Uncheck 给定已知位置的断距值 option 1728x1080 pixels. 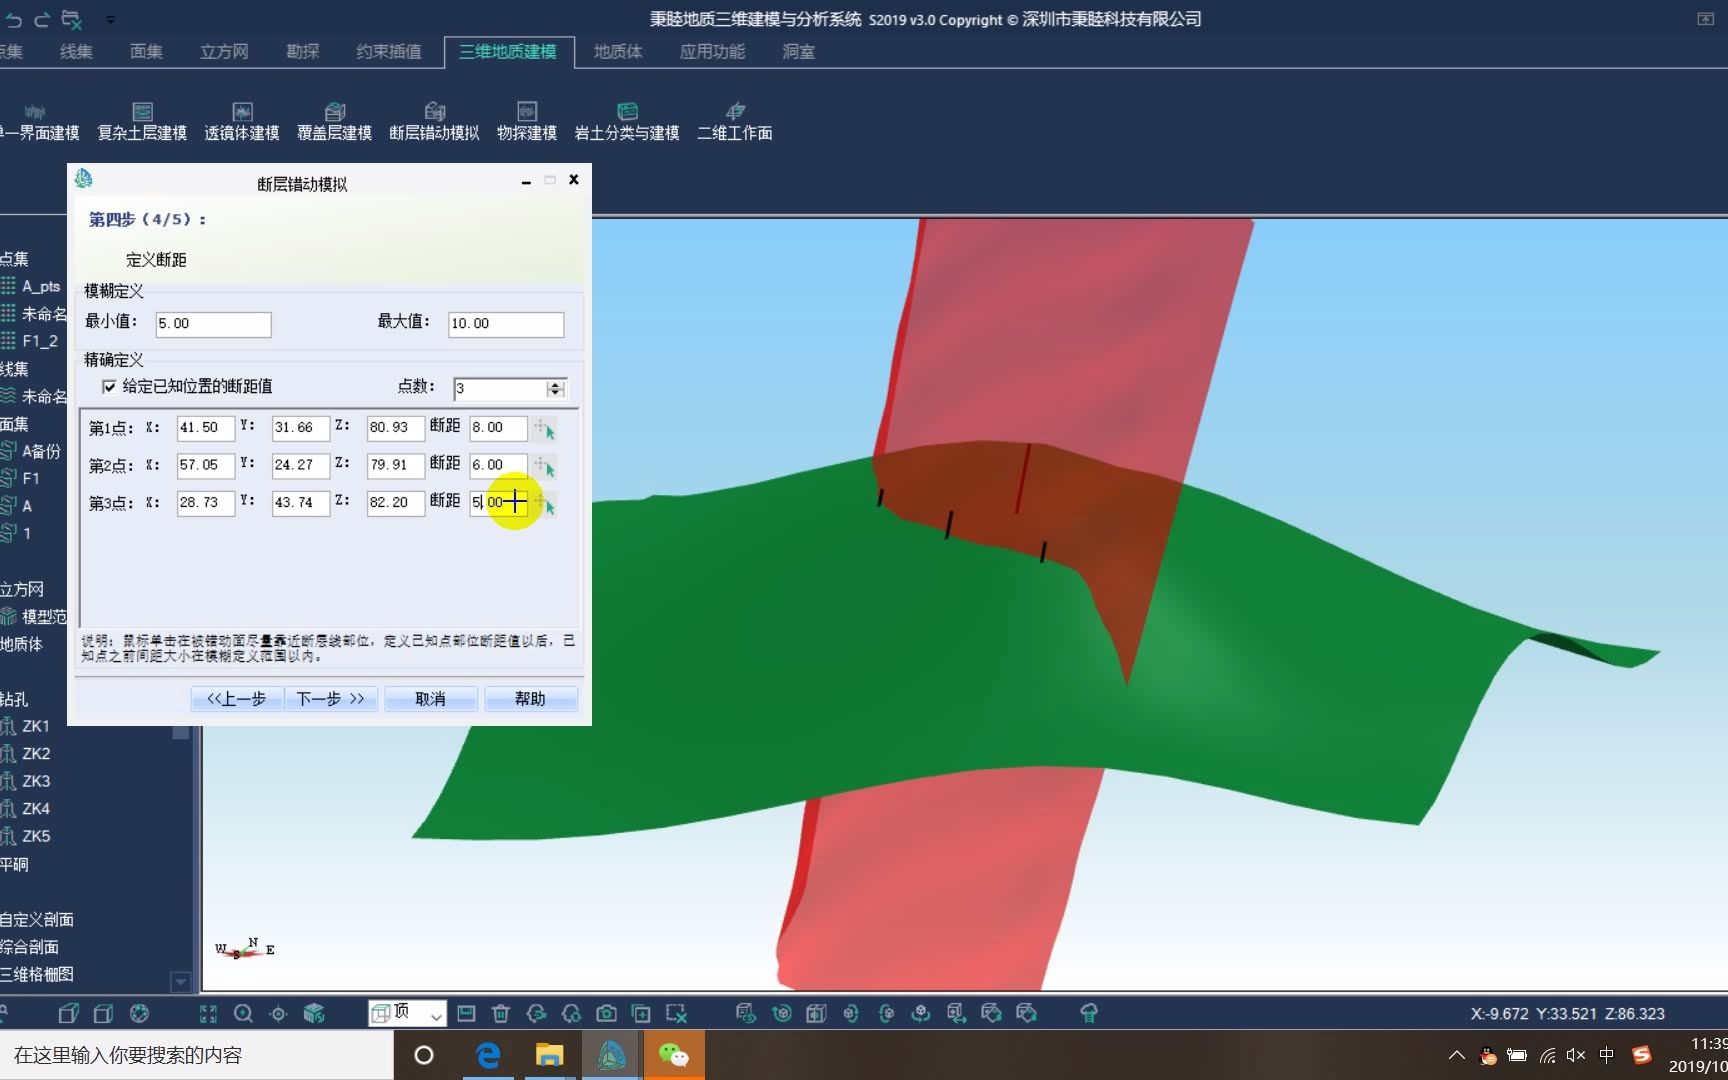click(109, 387)
